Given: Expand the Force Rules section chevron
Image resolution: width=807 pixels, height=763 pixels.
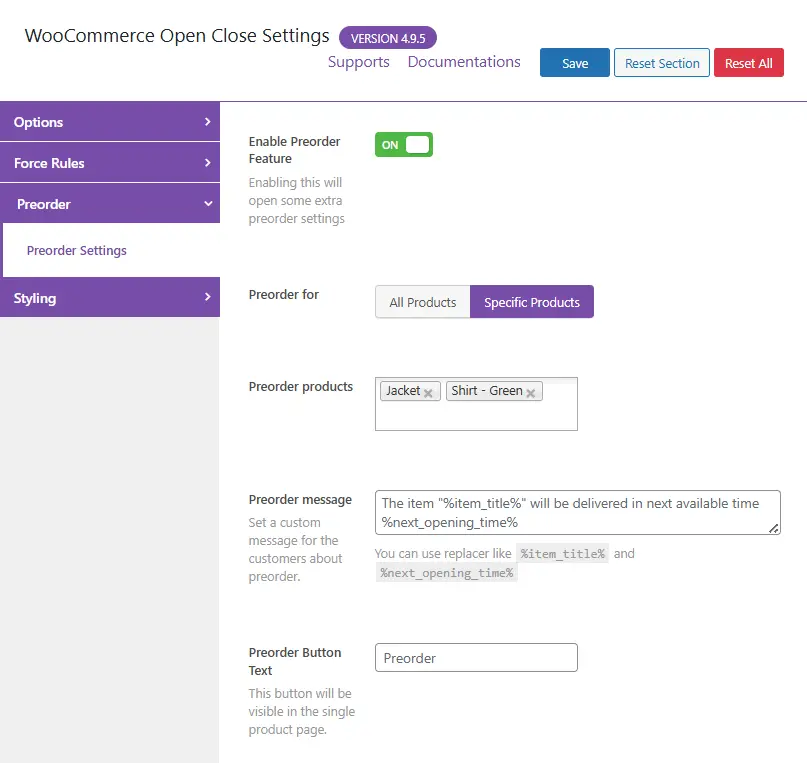Looking at the screenshot, I should [207, 163].
